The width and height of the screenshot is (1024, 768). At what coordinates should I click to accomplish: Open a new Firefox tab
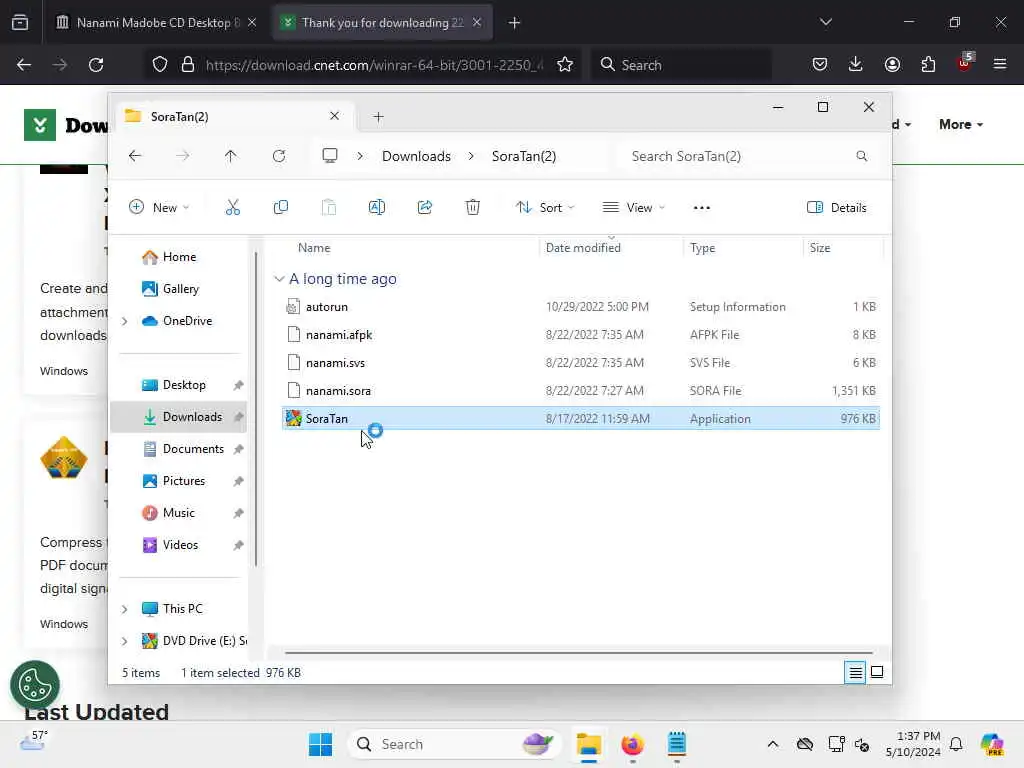[x=514, y=23]
